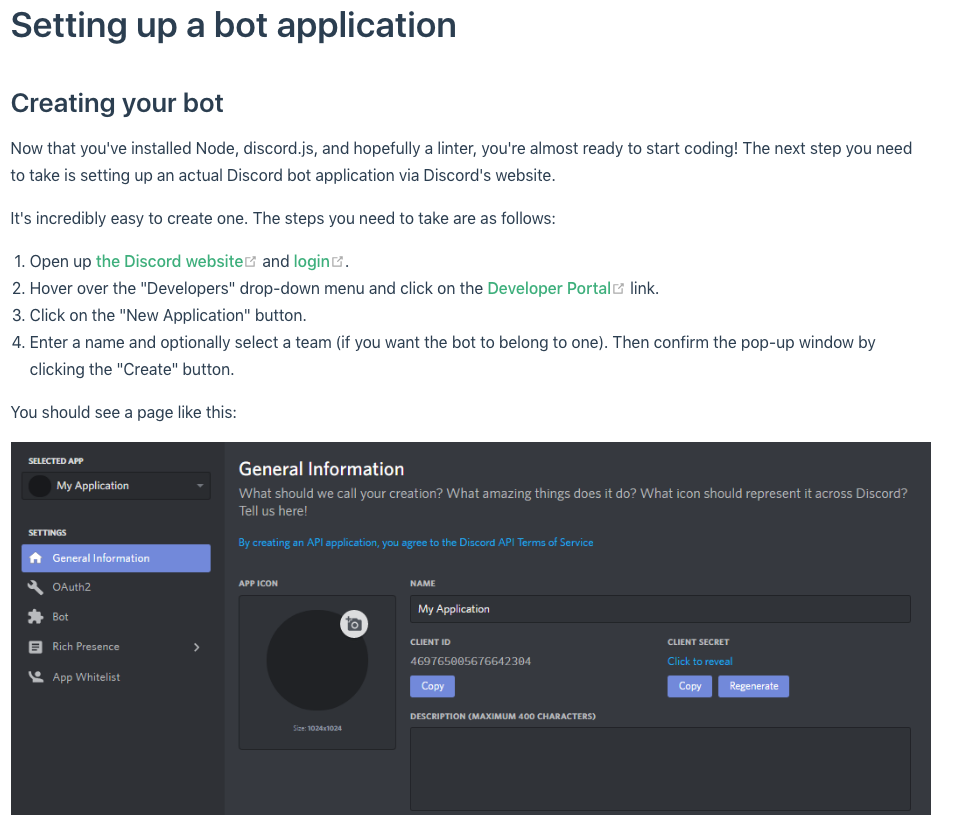Copy the Client ID with its Copy button
The height and width of the screenshot is (815, 961).
[432, 686]
